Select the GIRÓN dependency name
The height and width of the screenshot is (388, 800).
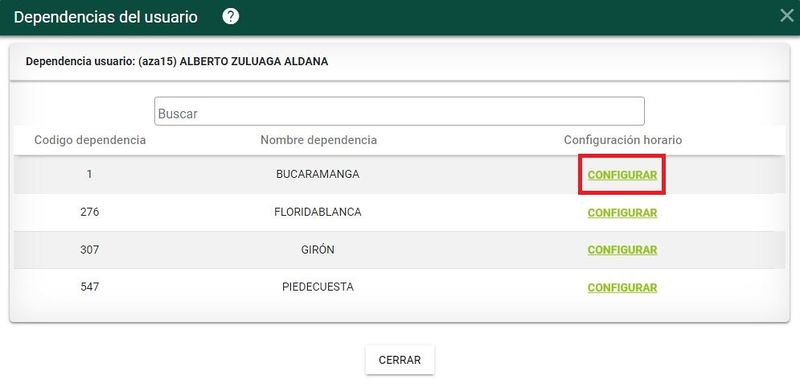coord(317,250)
